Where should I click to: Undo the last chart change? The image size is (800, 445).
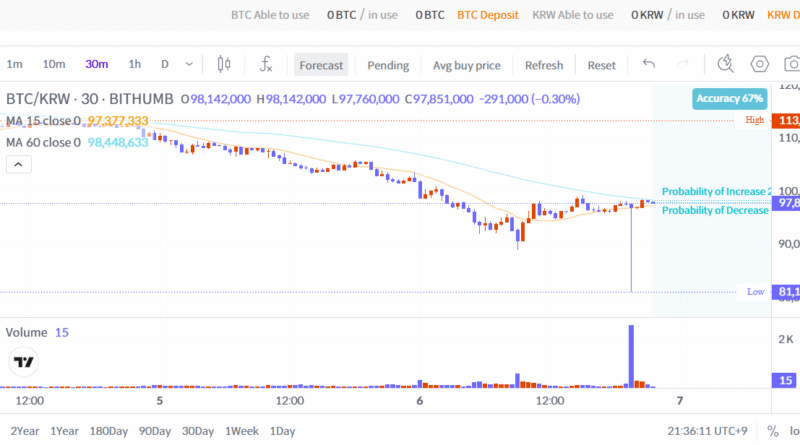pyautogui.click(x=648, y=64)
